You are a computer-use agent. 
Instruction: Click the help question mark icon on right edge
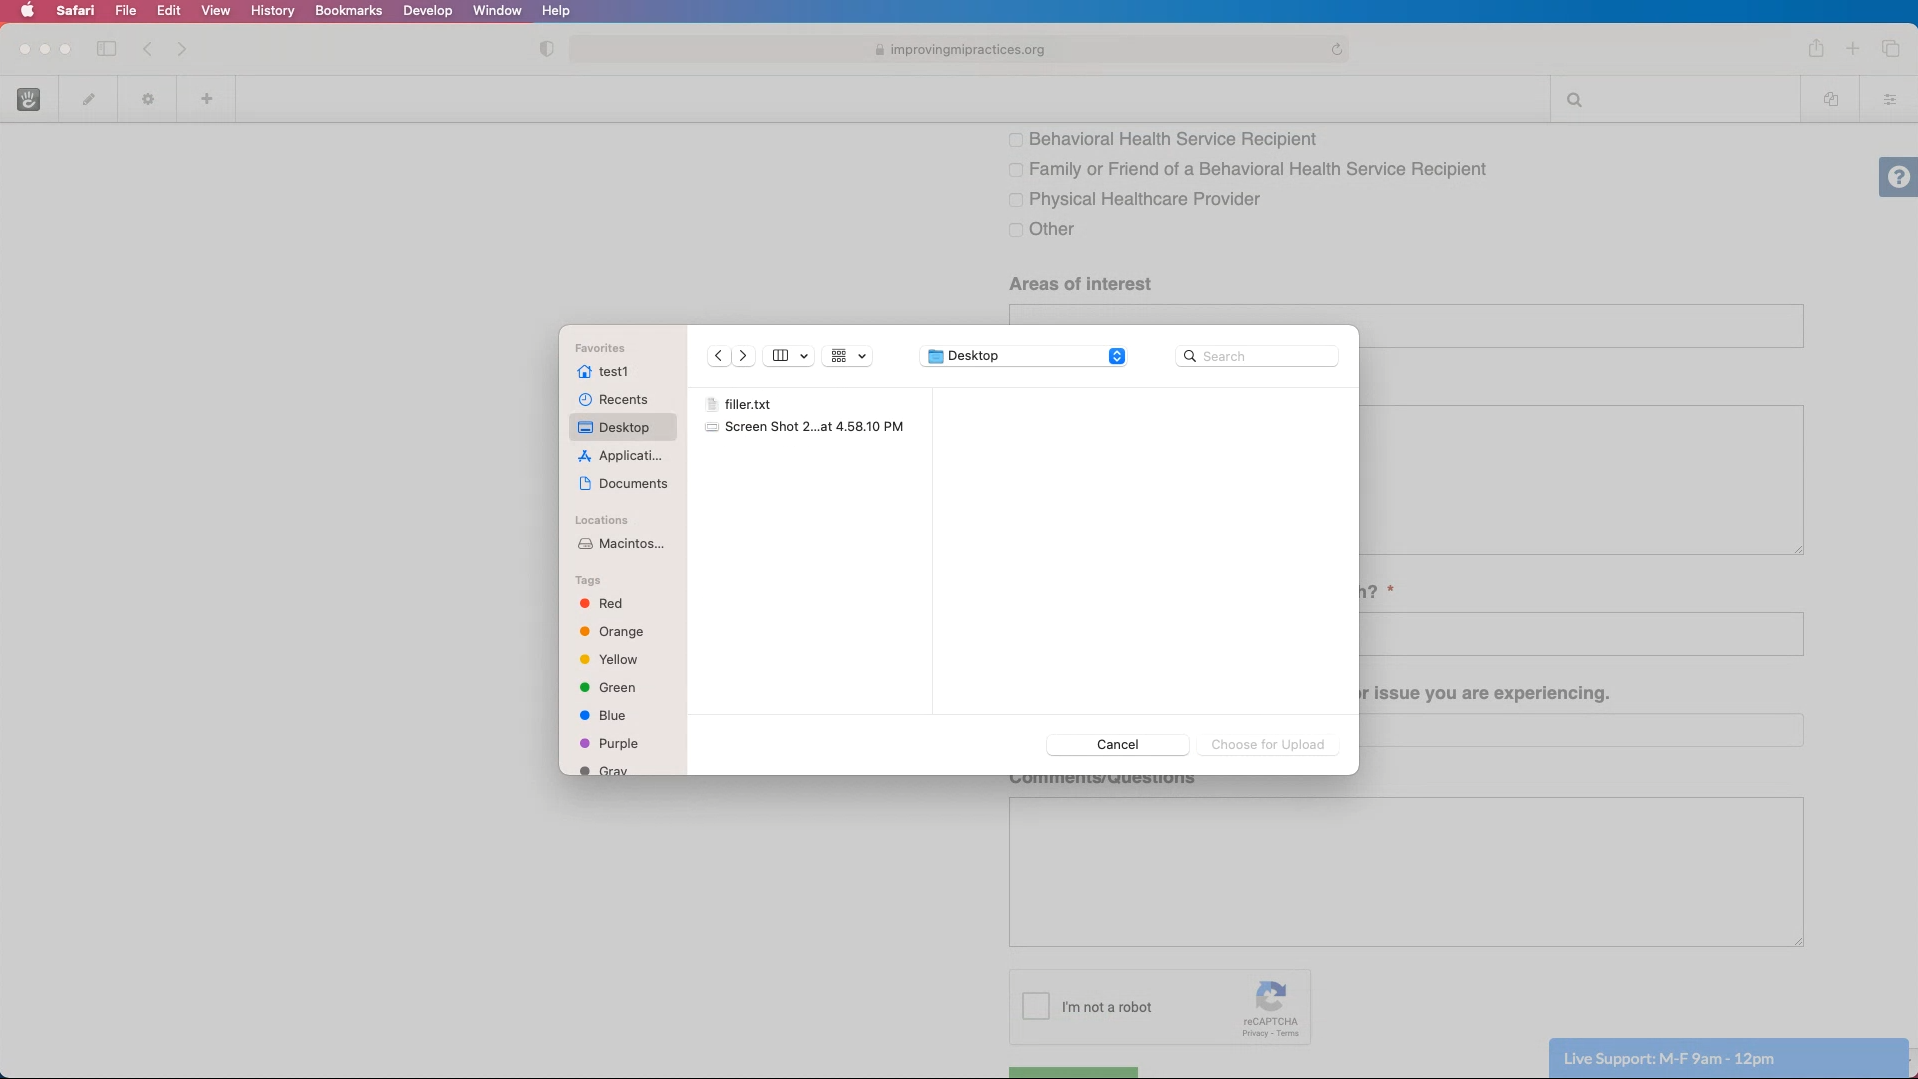tap(1899, 176)
